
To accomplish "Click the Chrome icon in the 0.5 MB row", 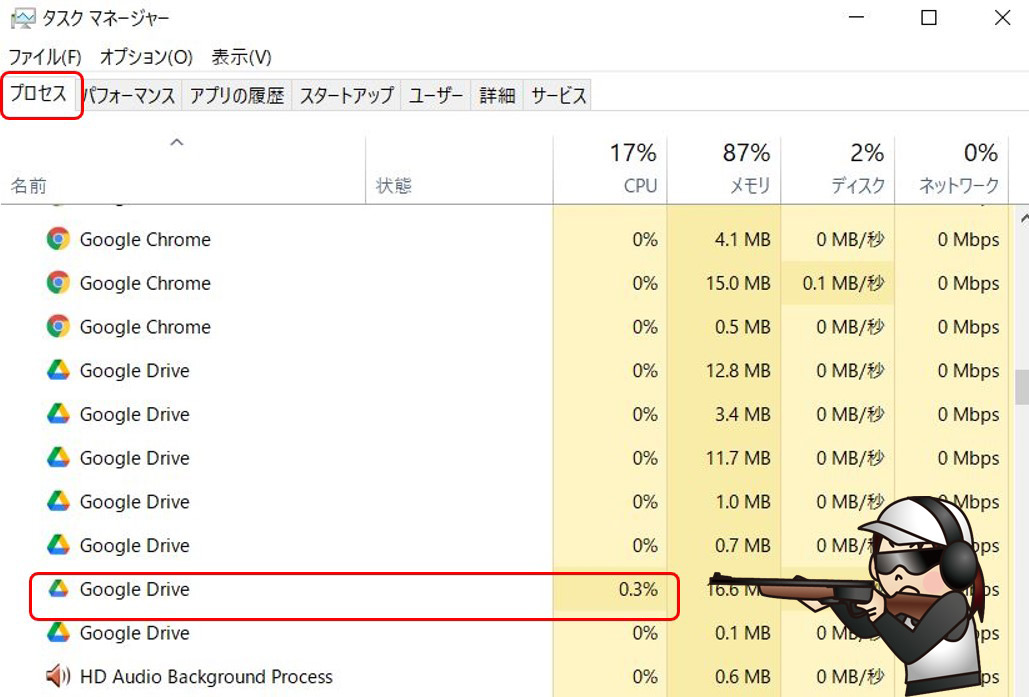I will point(58,326).
